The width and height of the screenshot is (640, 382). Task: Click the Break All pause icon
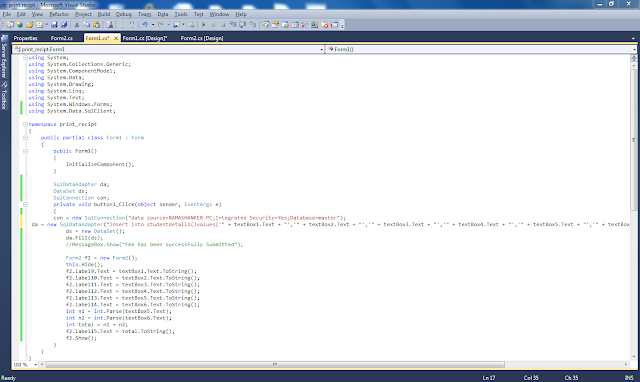(213, 24)
